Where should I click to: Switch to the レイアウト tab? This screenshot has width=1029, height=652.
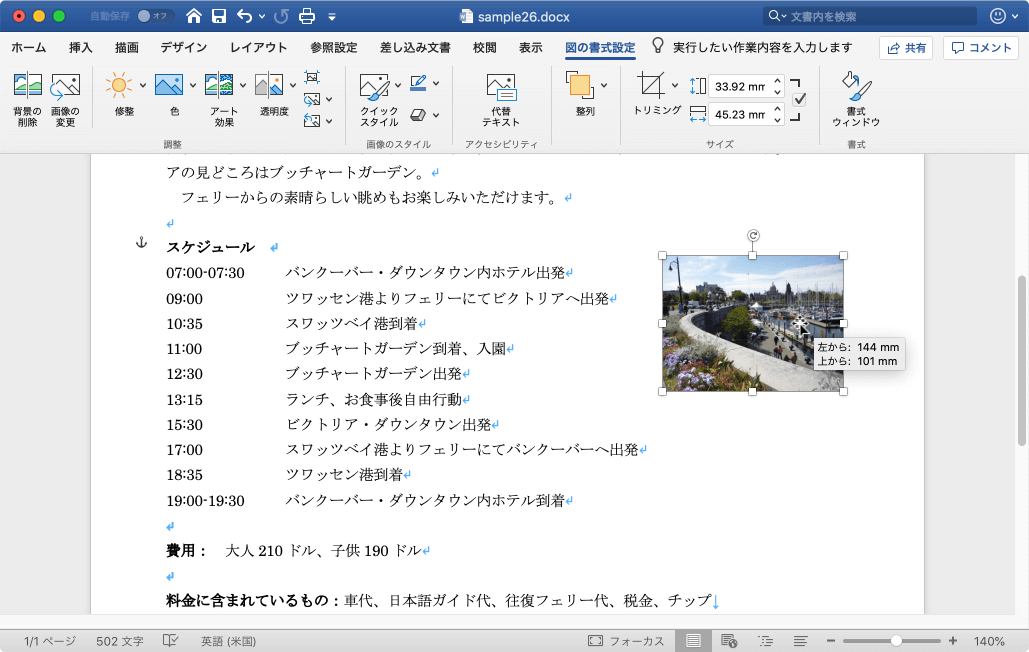coord(258,47)
